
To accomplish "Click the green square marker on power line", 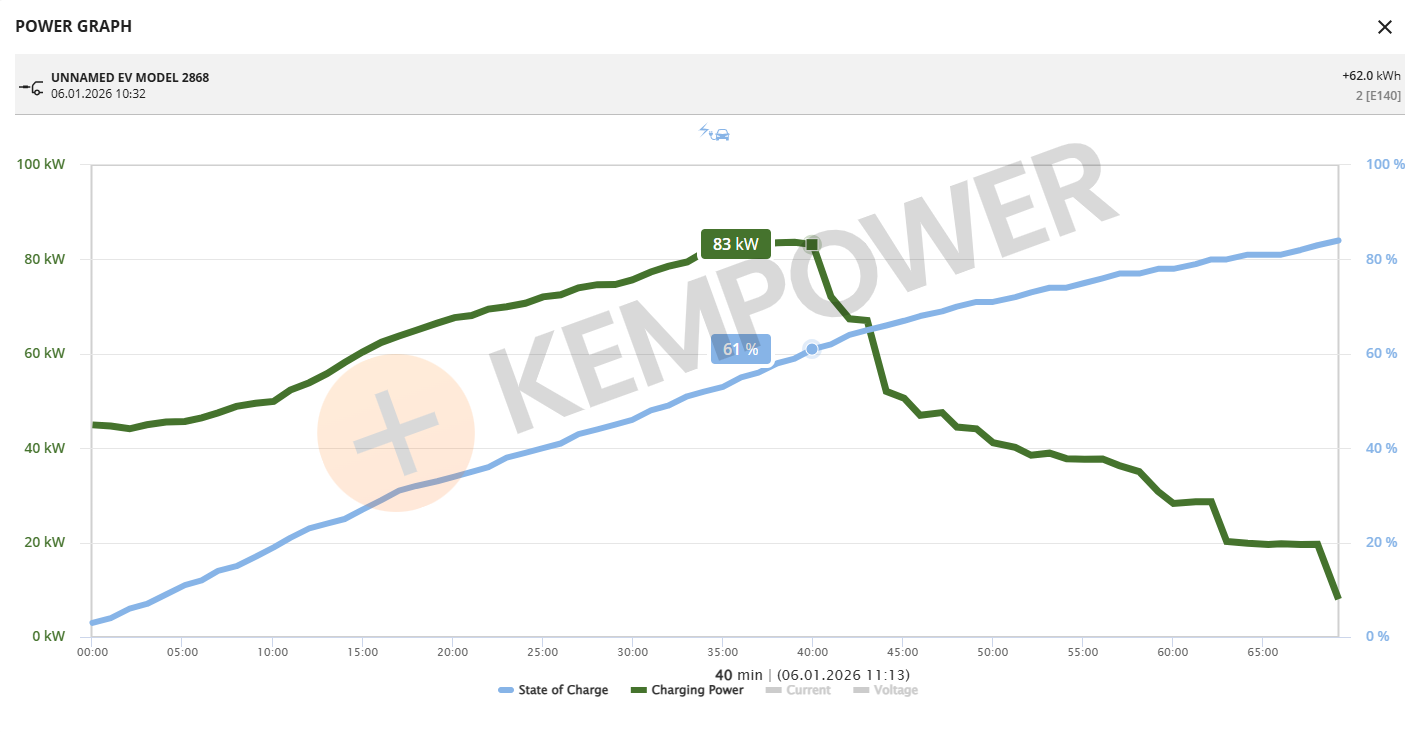I will pos(812,244).
